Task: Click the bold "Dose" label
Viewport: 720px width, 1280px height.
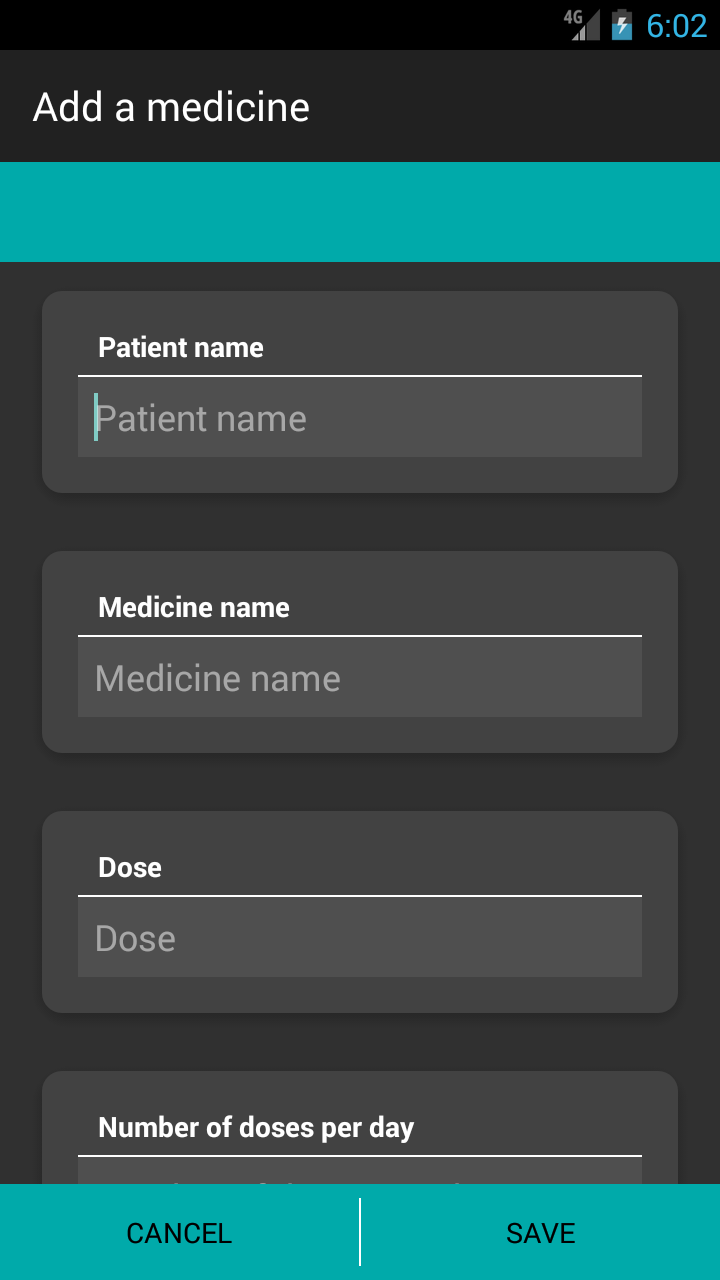Action: pyautogui.click(x=130, y=868)
